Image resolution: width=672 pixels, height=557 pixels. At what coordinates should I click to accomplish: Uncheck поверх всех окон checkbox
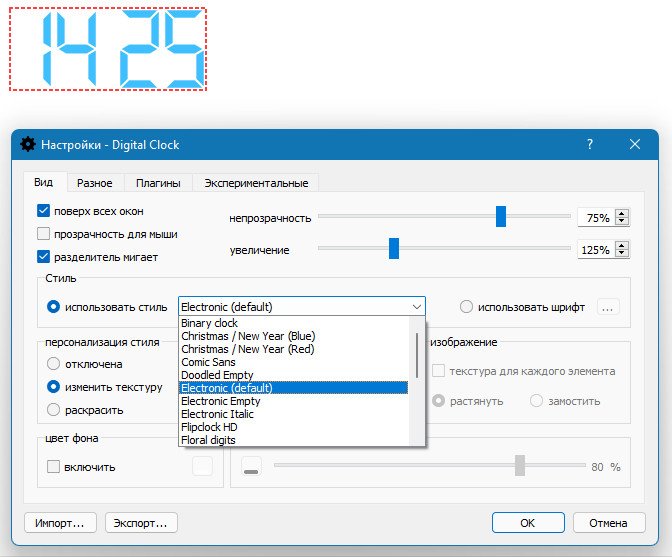pyautogui.click(x=43, y=210)
